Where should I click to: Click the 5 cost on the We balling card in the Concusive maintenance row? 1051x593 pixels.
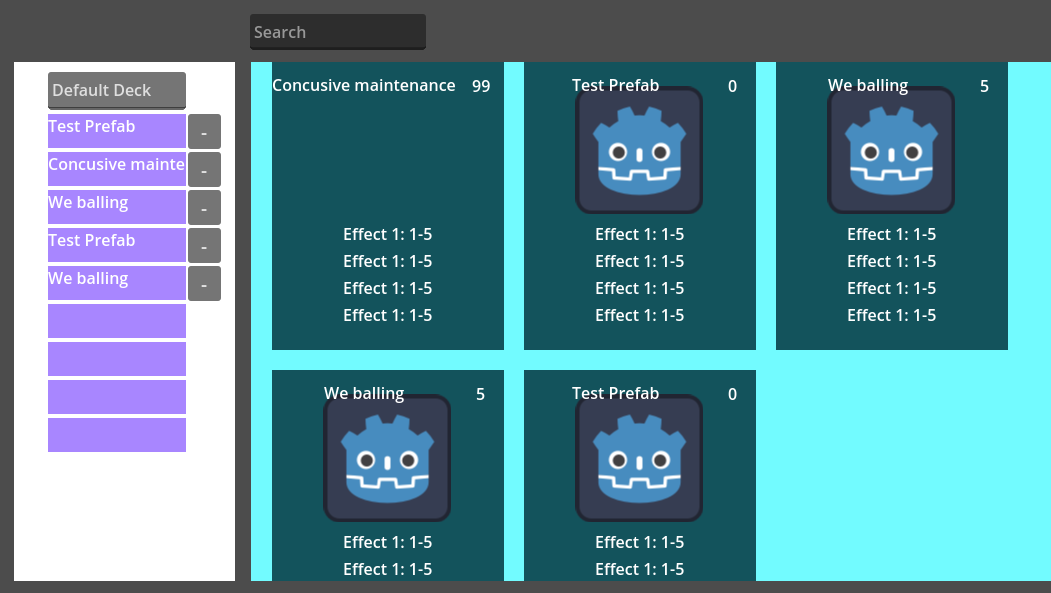coord(984,86)
